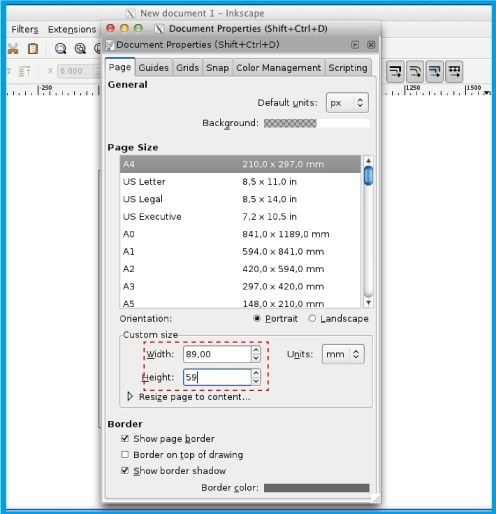Select US Letter page size
Viewport: 496px width, 514px height.
(240, 182)
